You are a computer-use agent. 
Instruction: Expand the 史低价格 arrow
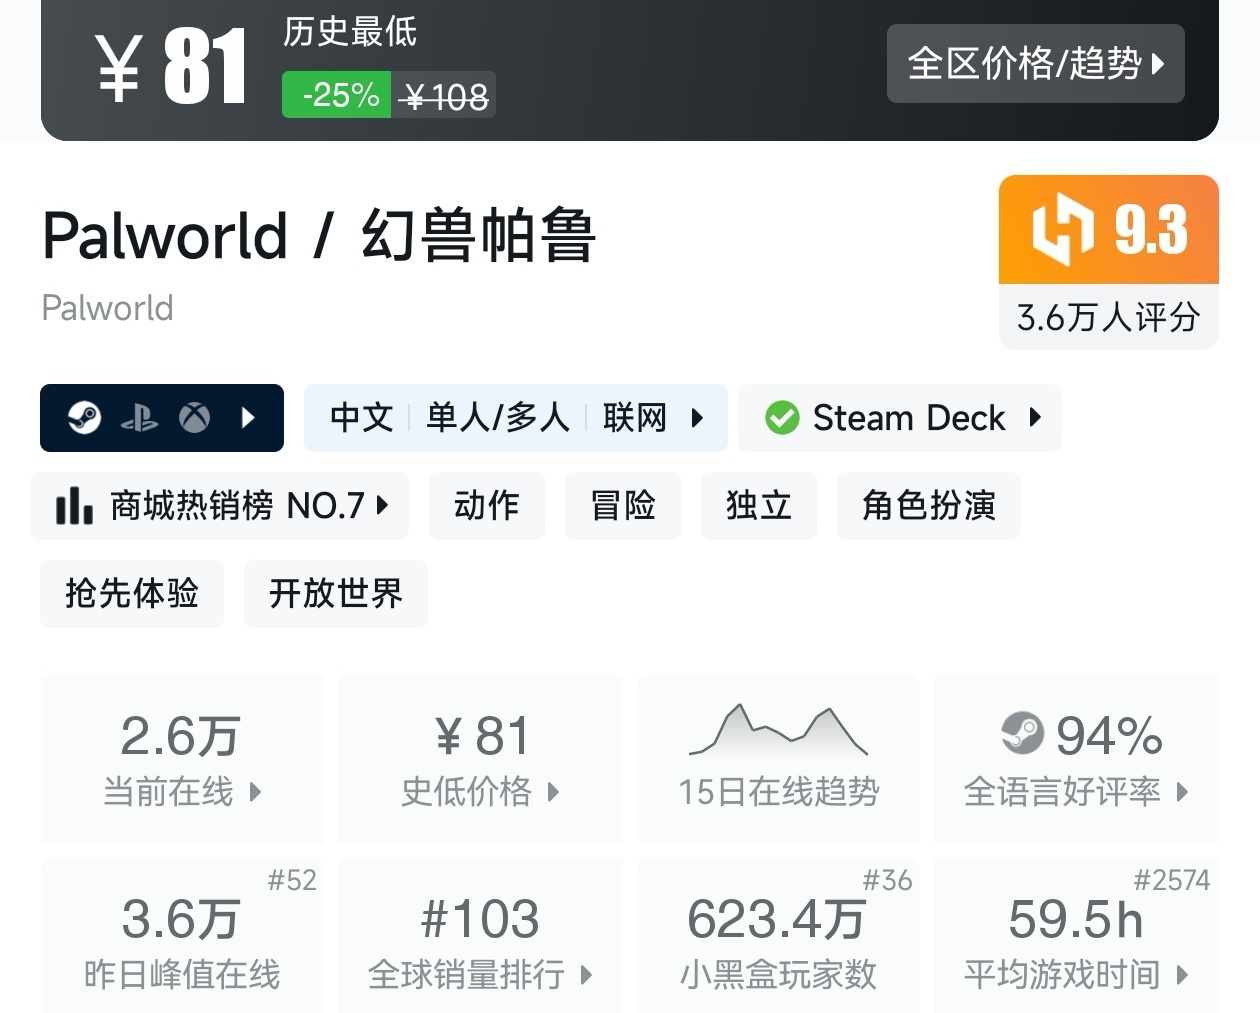tap(553, 792)
